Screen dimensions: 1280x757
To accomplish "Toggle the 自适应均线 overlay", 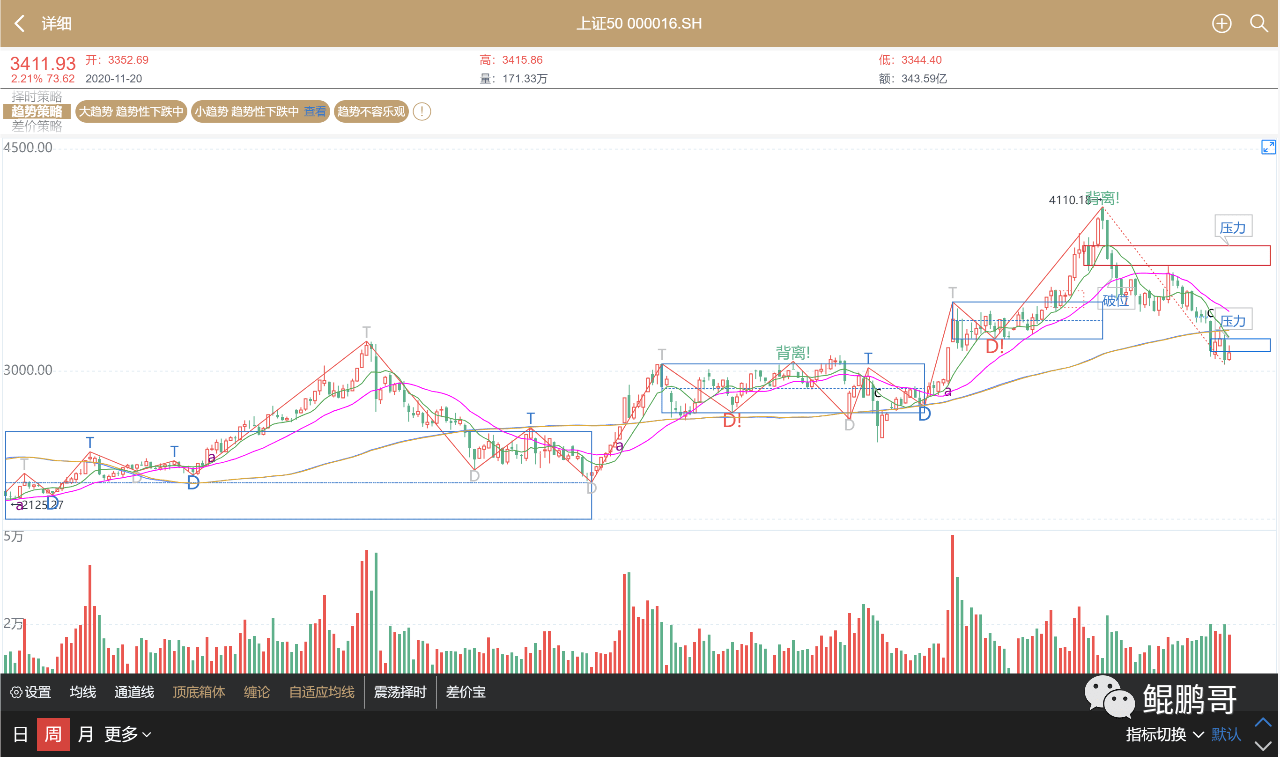I will [321, 692].
